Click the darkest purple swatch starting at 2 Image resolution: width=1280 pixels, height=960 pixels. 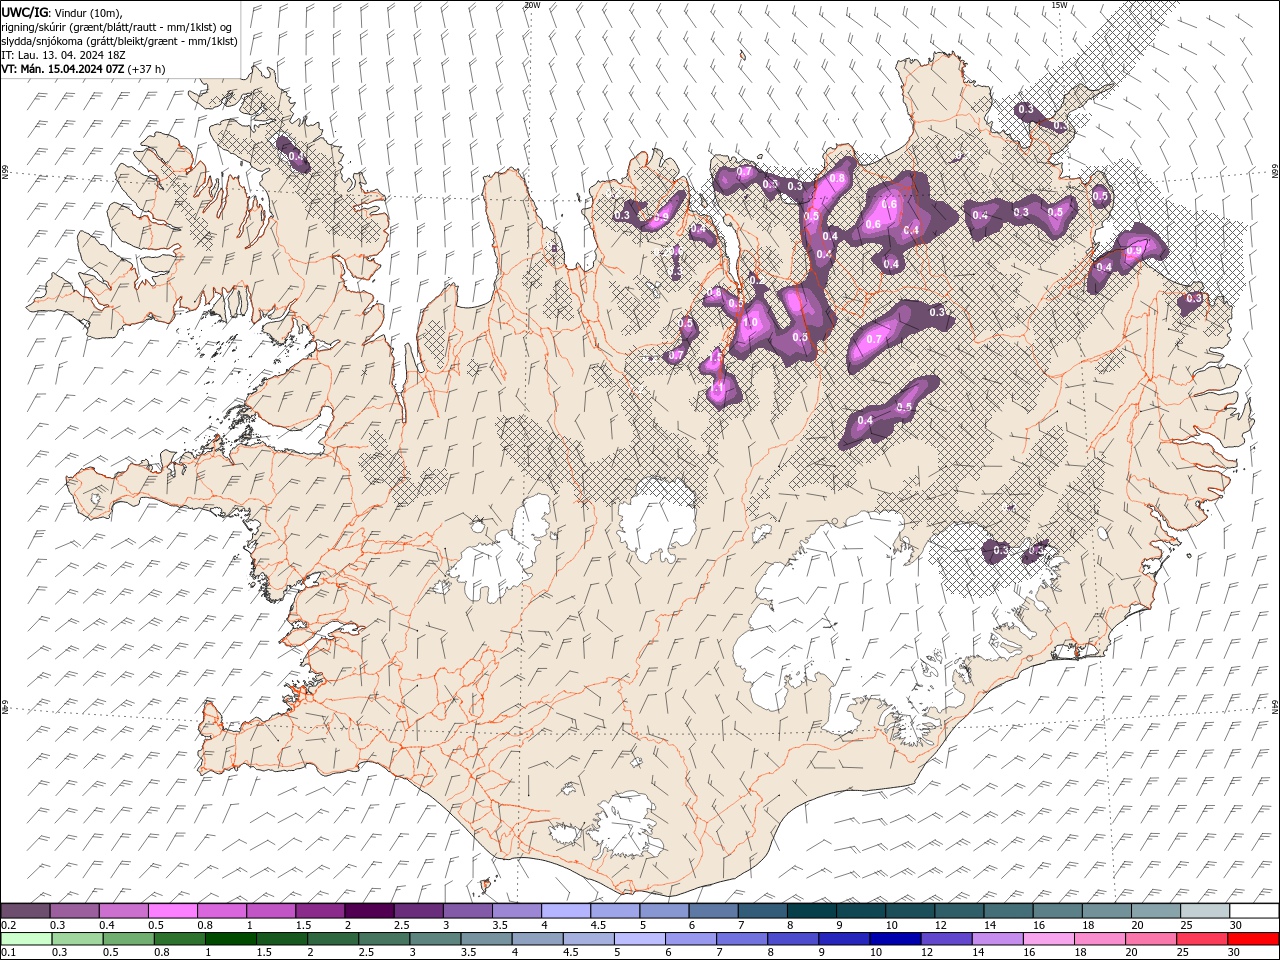point(368,911)
